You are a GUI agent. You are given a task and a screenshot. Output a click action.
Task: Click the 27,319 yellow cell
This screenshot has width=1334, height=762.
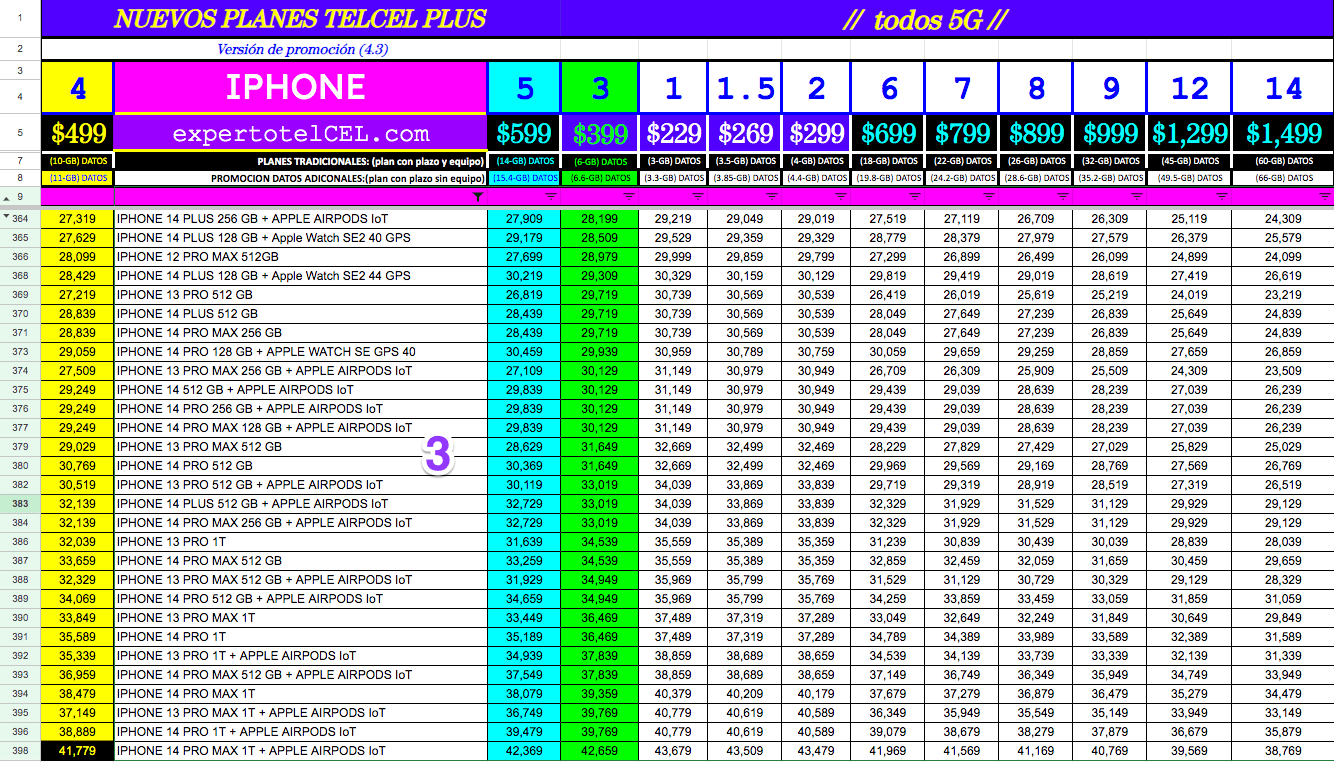pos(78,219)
